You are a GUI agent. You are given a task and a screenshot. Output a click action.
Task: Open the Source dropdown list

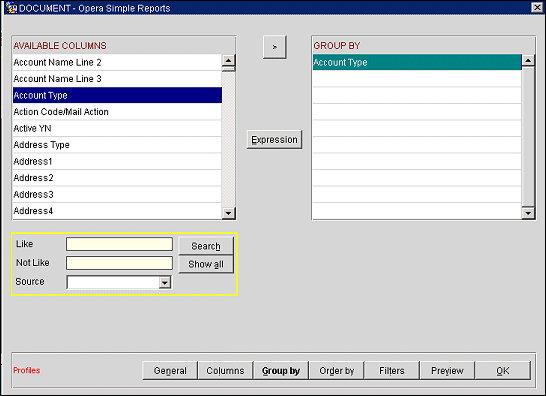(x=165, y=282)
